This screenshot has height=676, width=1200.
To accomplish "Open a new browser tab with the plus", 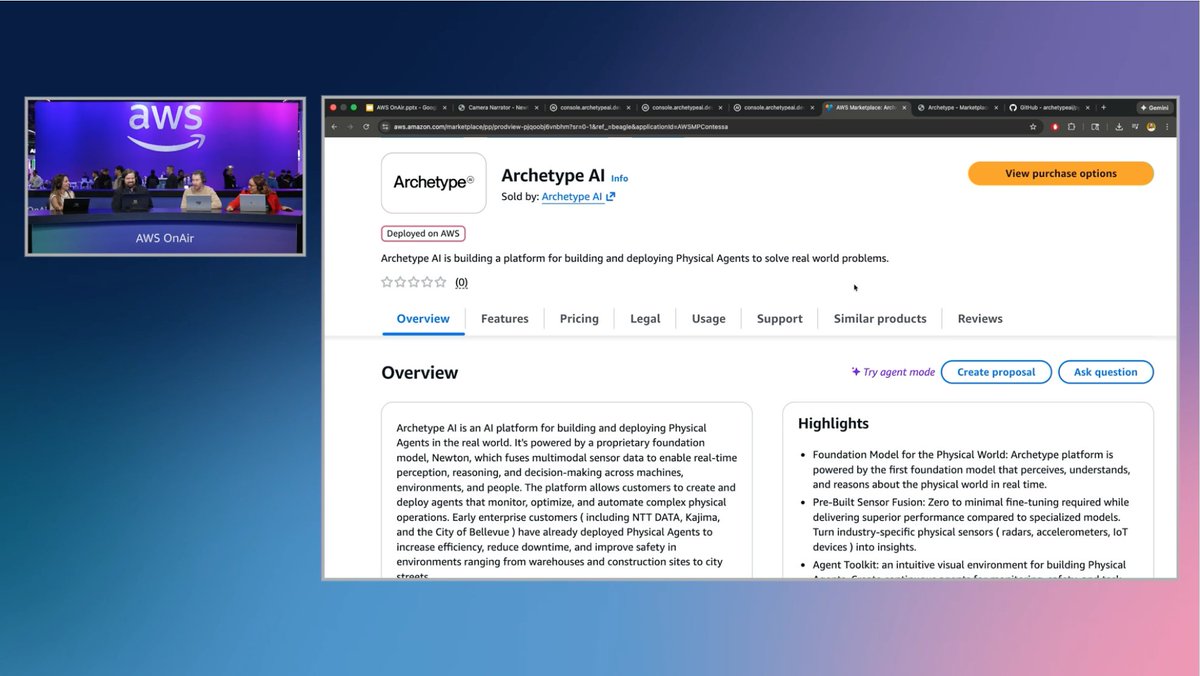I will coord(1103,107).
